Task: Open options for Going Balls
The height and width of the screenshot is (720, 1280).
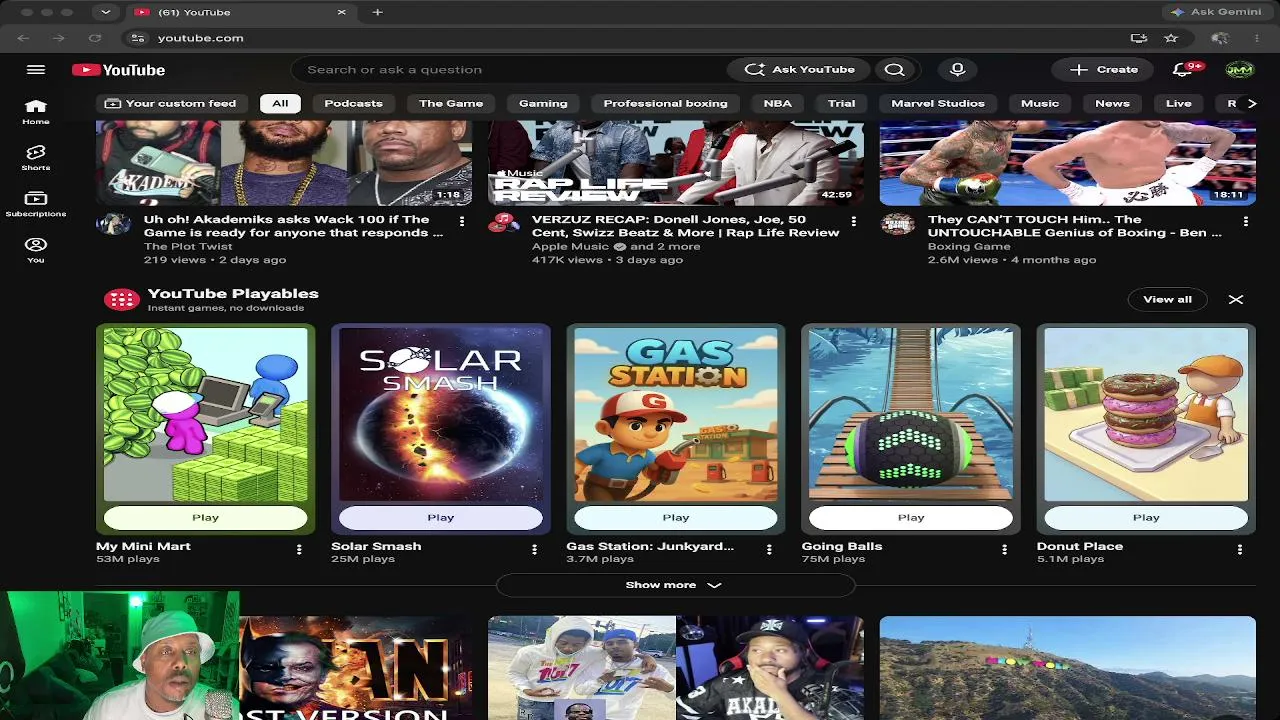Action: [1005, 549]
